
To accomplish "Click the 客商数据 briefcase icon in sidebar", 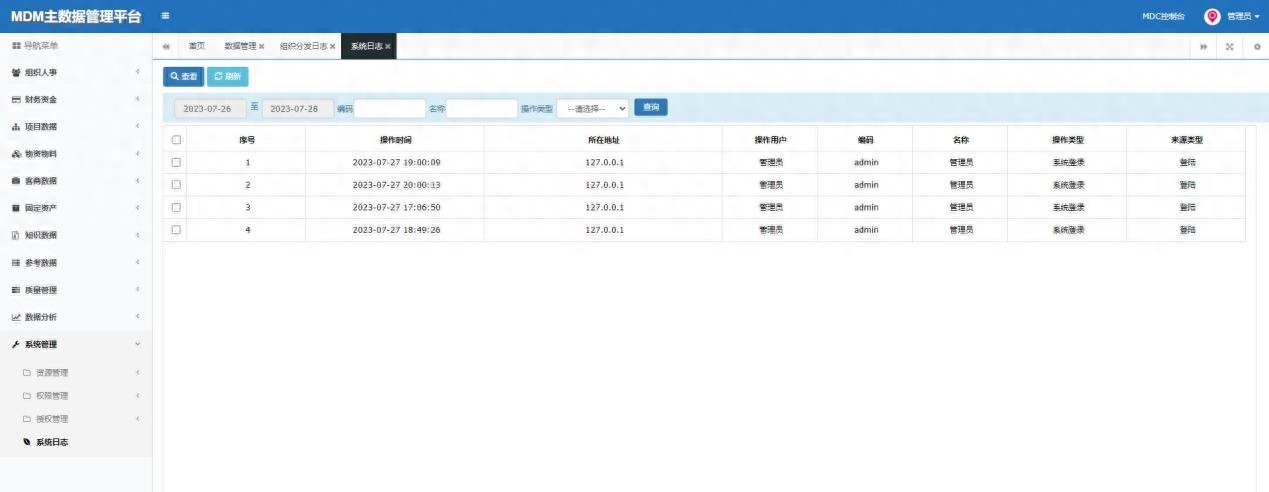I will point(15,181).
